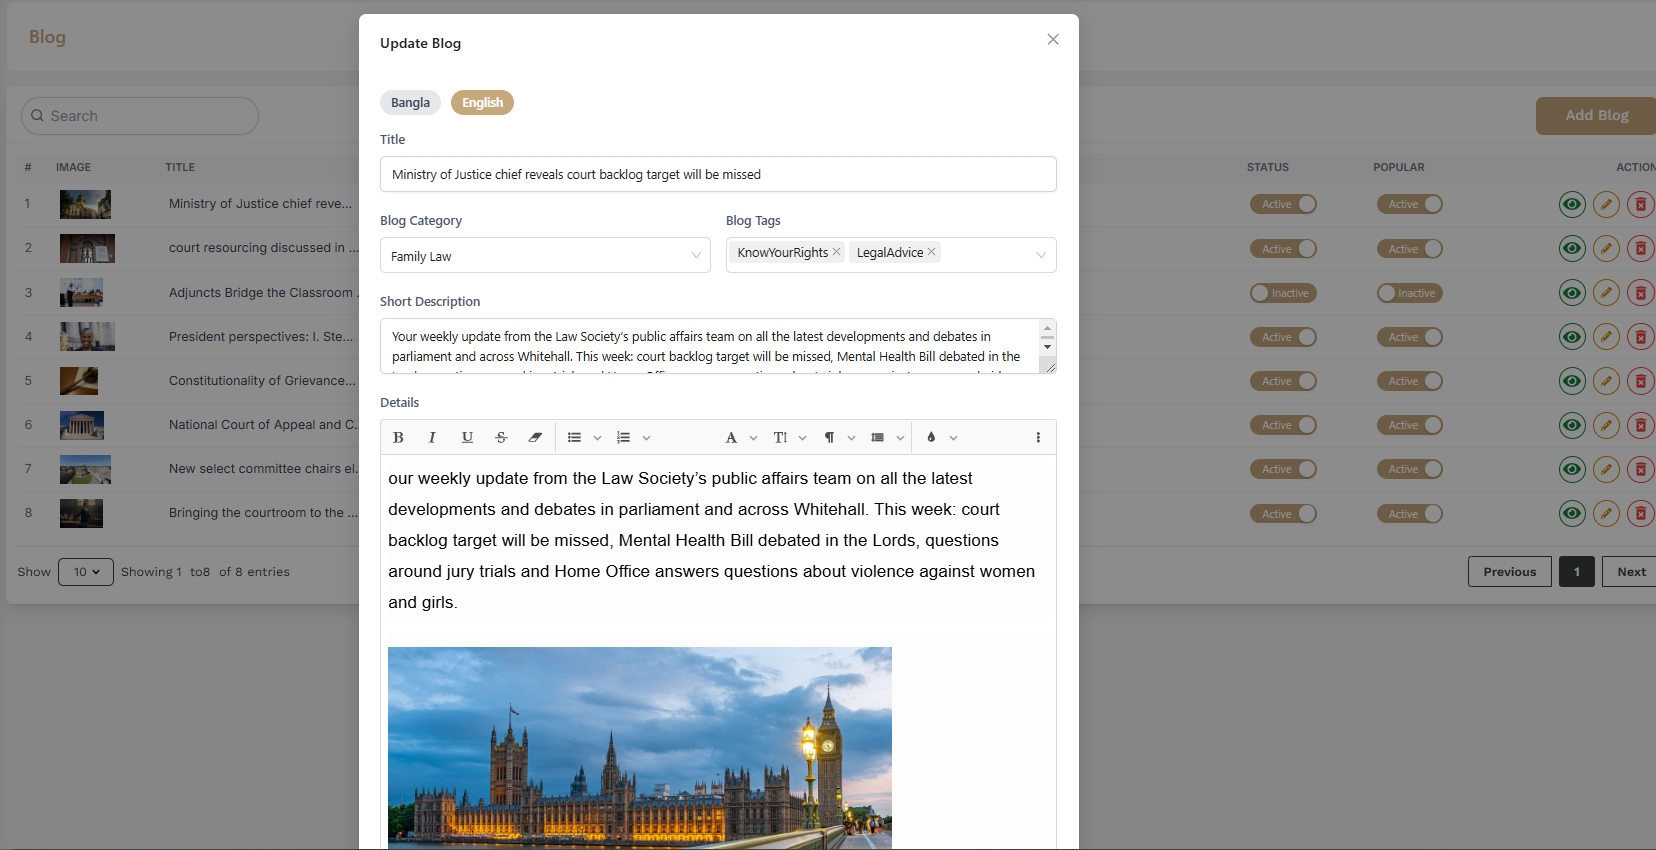Go to the Next page of entries
The height and width of the screenshot is (850, 1656).
(x=1630, y=572)
